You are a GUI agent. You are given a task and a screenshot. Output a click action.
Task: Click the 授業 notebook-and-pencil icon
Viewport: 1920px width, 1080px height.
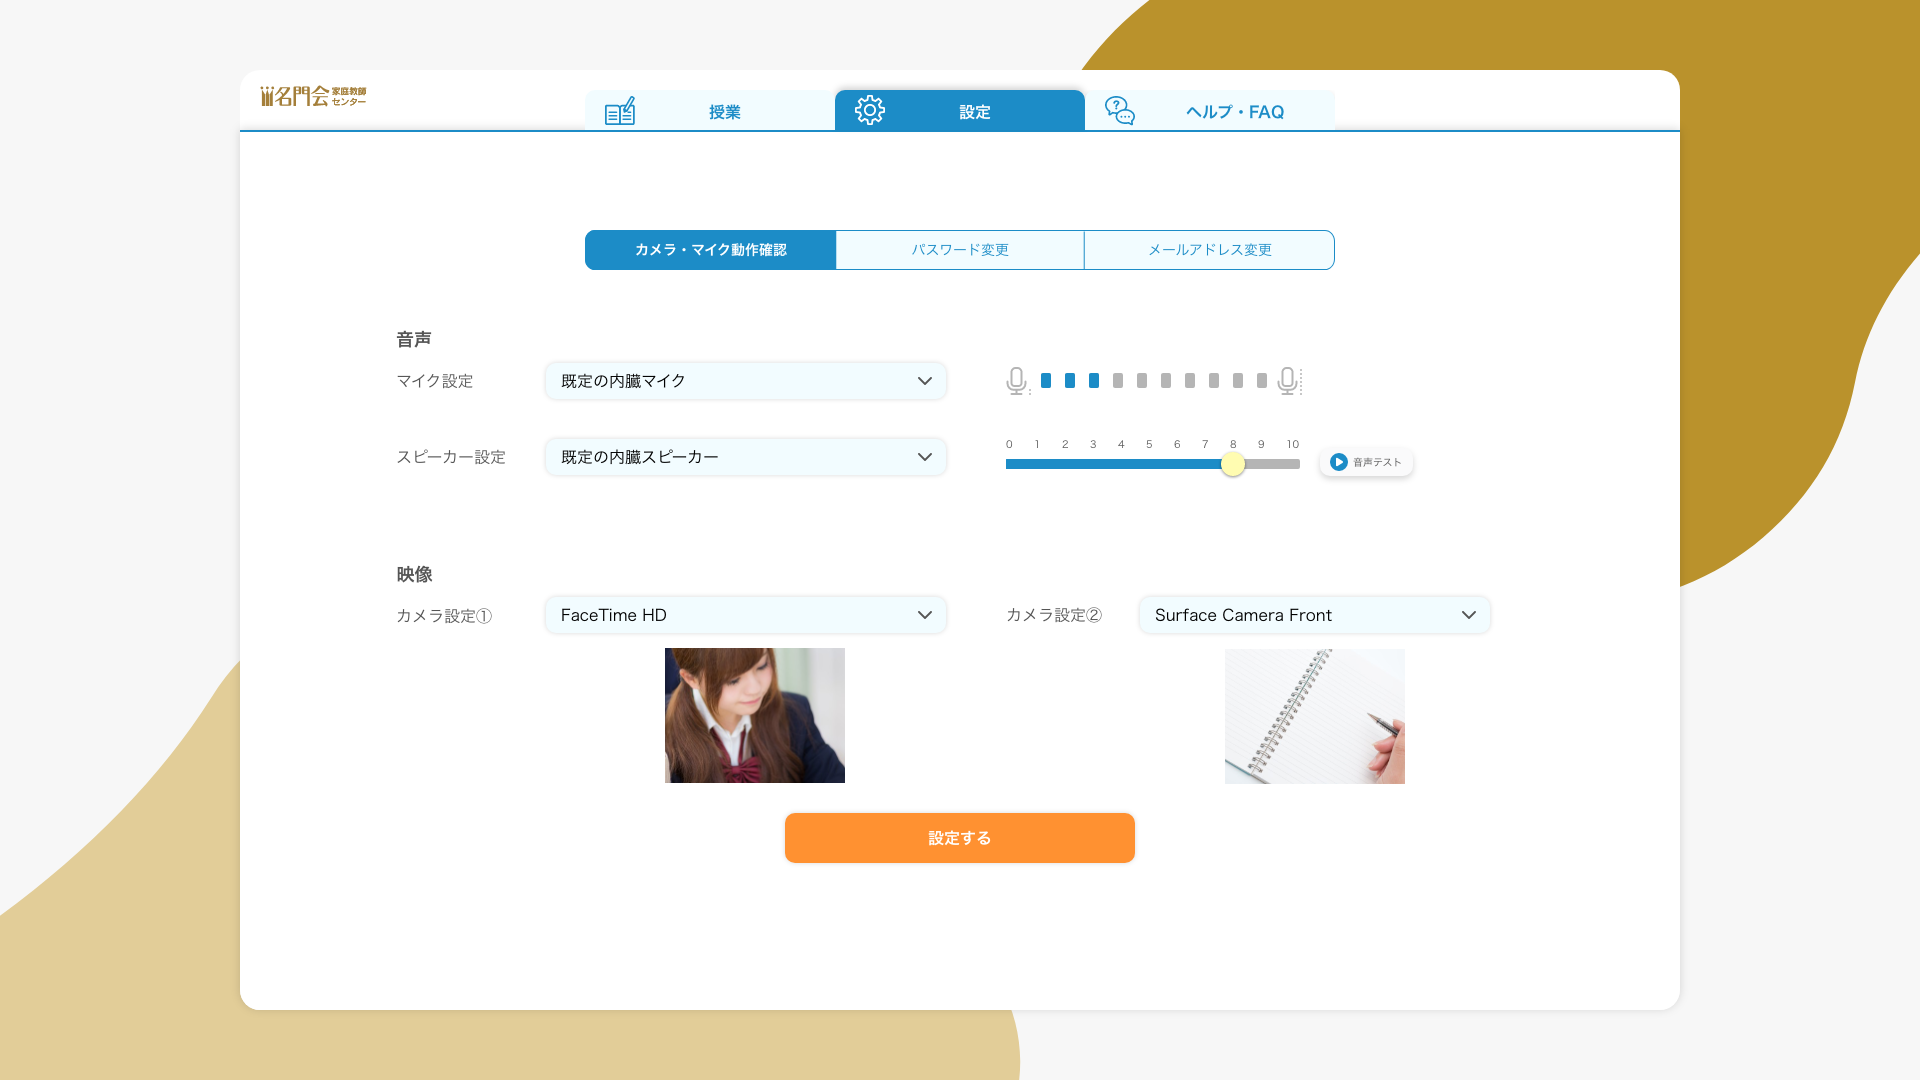coord(620,111)
